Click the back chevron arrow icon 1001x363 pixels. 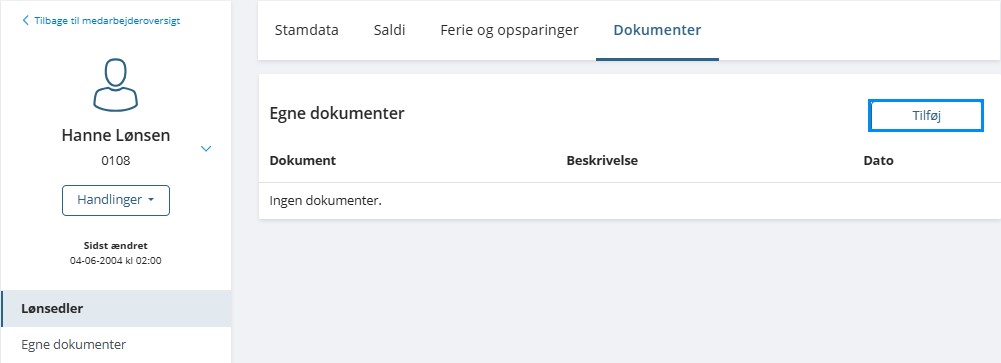pyautogui.click(x=26, y=20)
